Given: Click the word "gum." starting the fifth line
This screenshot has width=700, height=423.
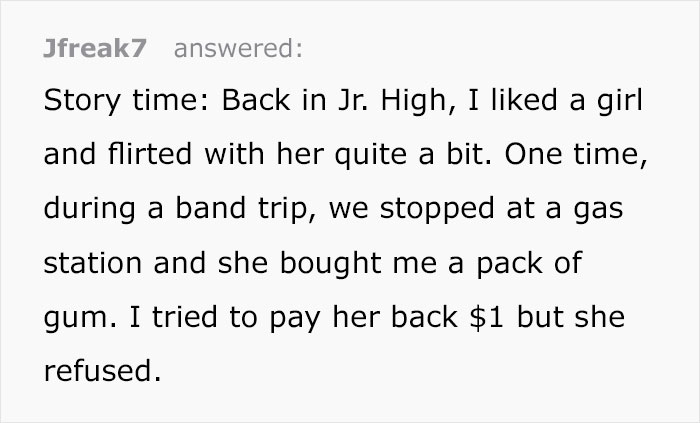Looking at the screenshot, I should (80, 319).
